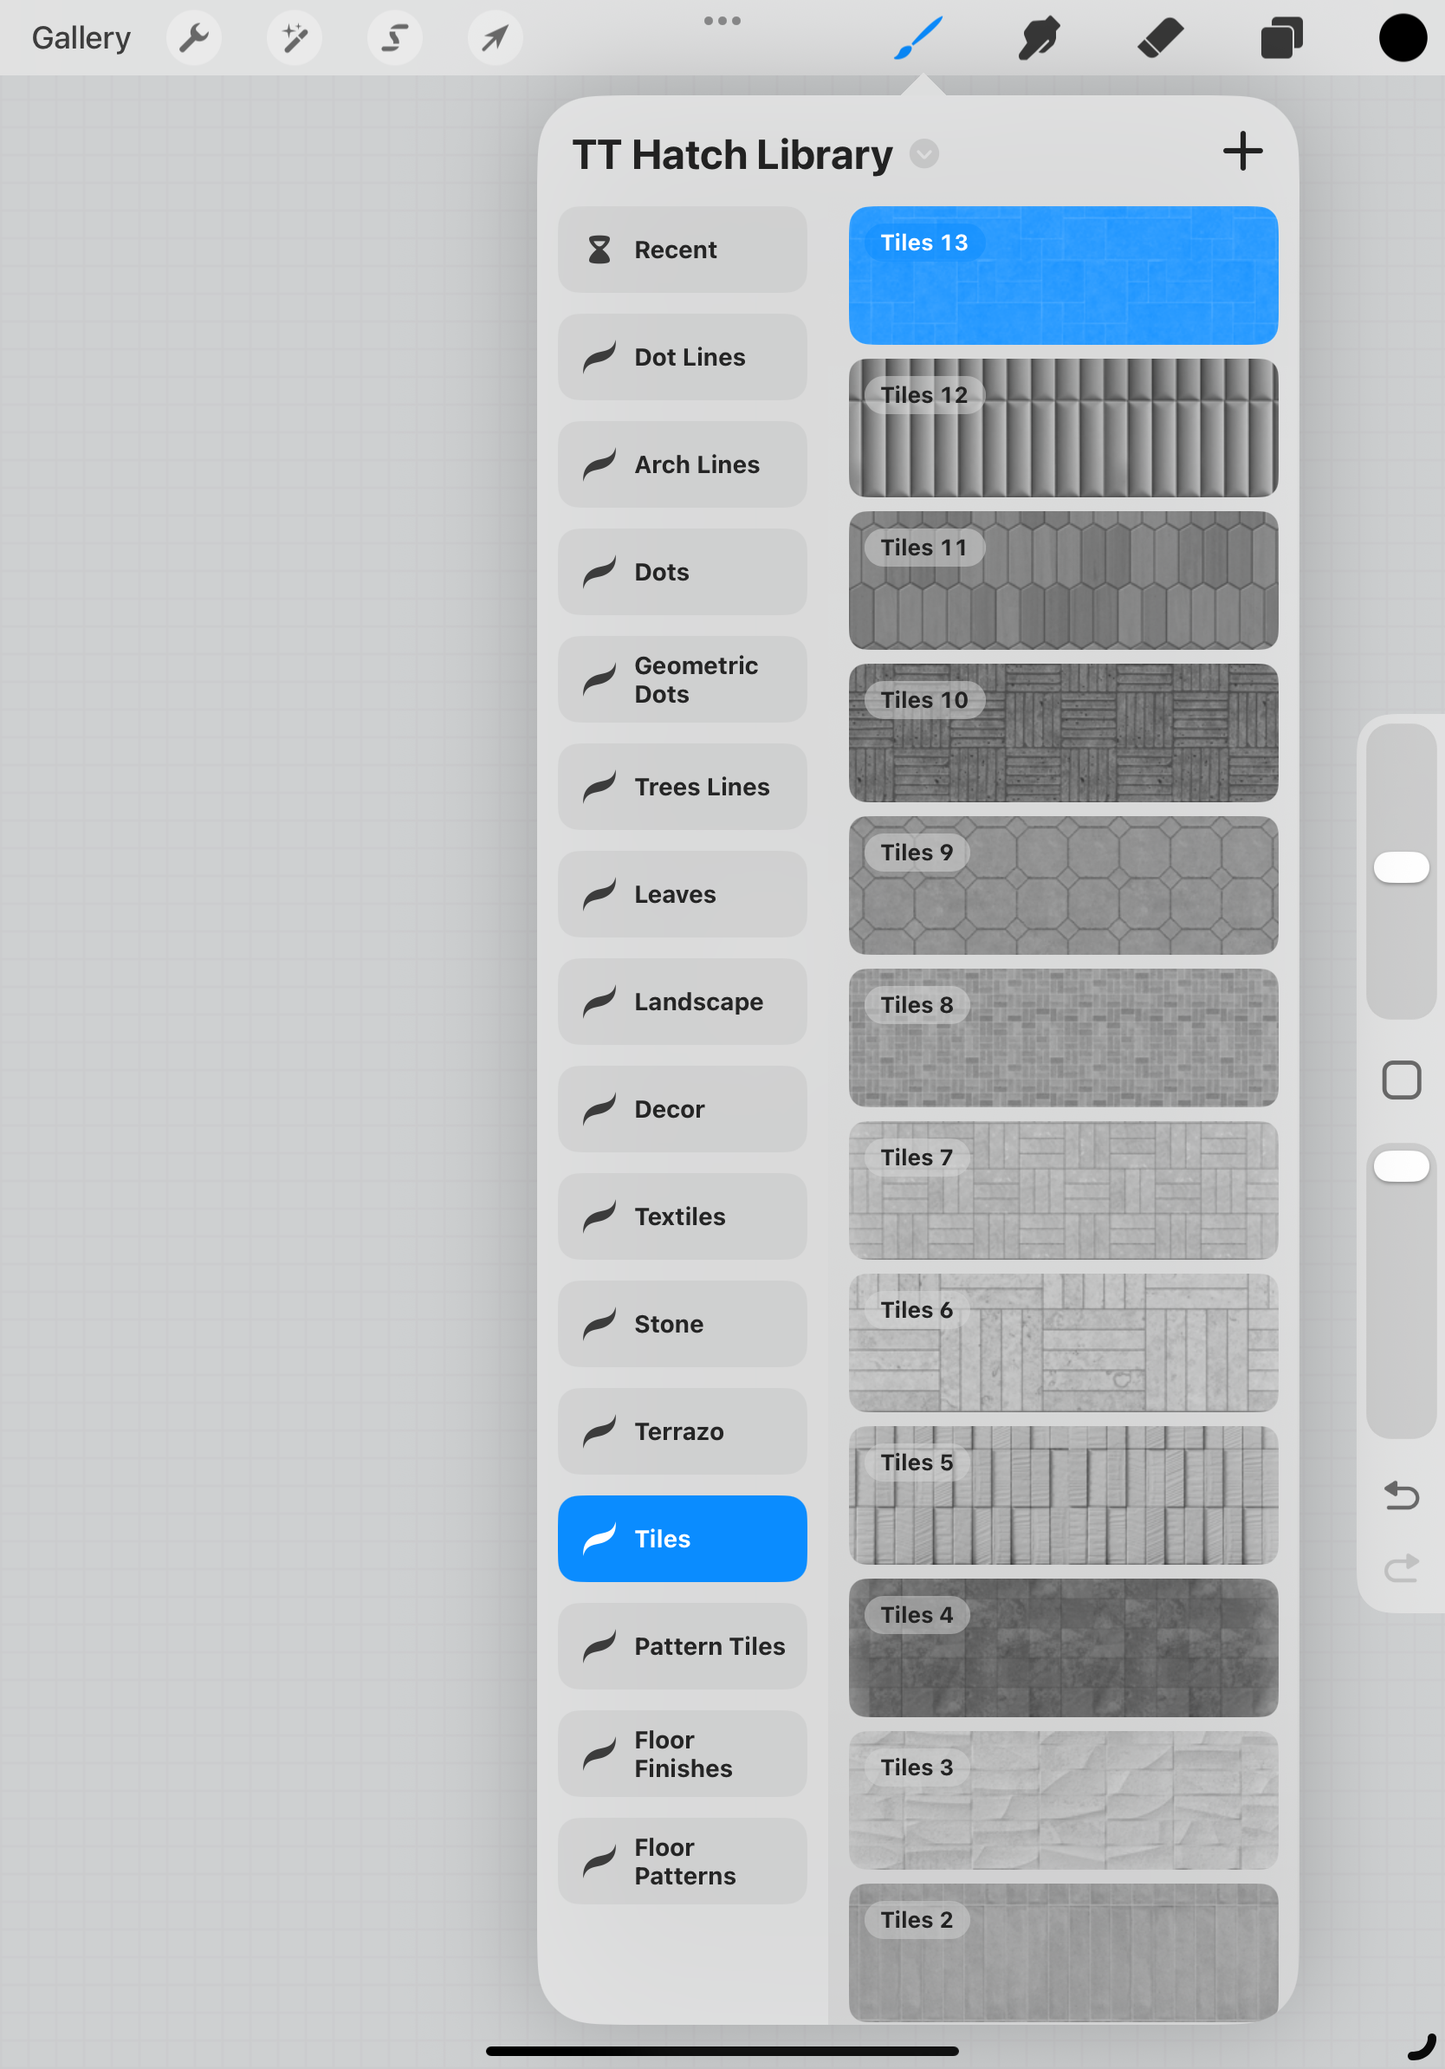The image size is (1445, 2069).
Task: Tap the three-dot multitasking menu
Action: pos(722,21)
